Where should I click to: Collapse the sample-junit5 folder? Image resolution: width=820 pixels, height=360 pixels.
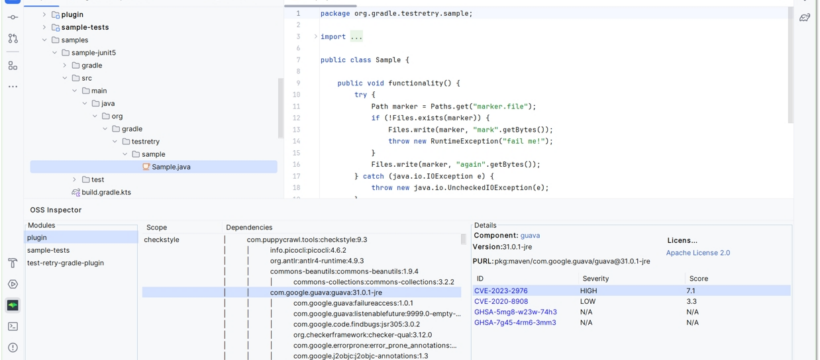54,53
